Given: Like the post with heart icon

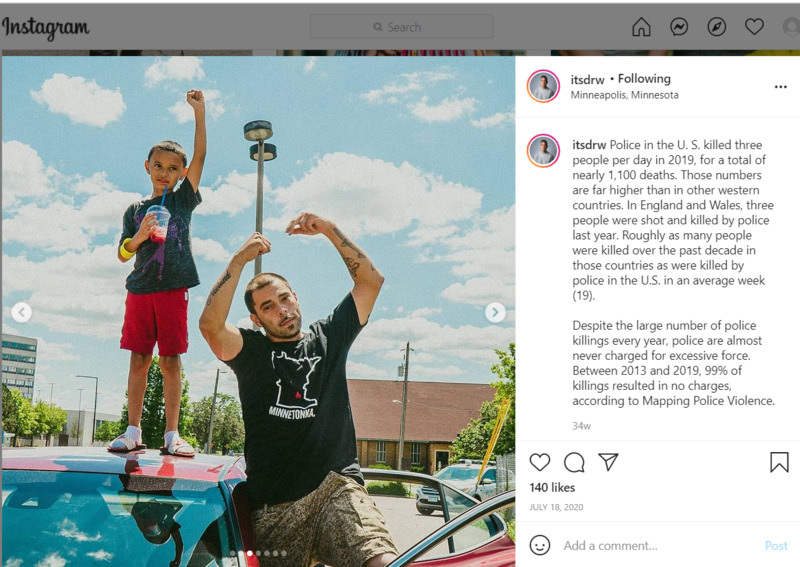Looking at the screenshot, I should 539,462.
